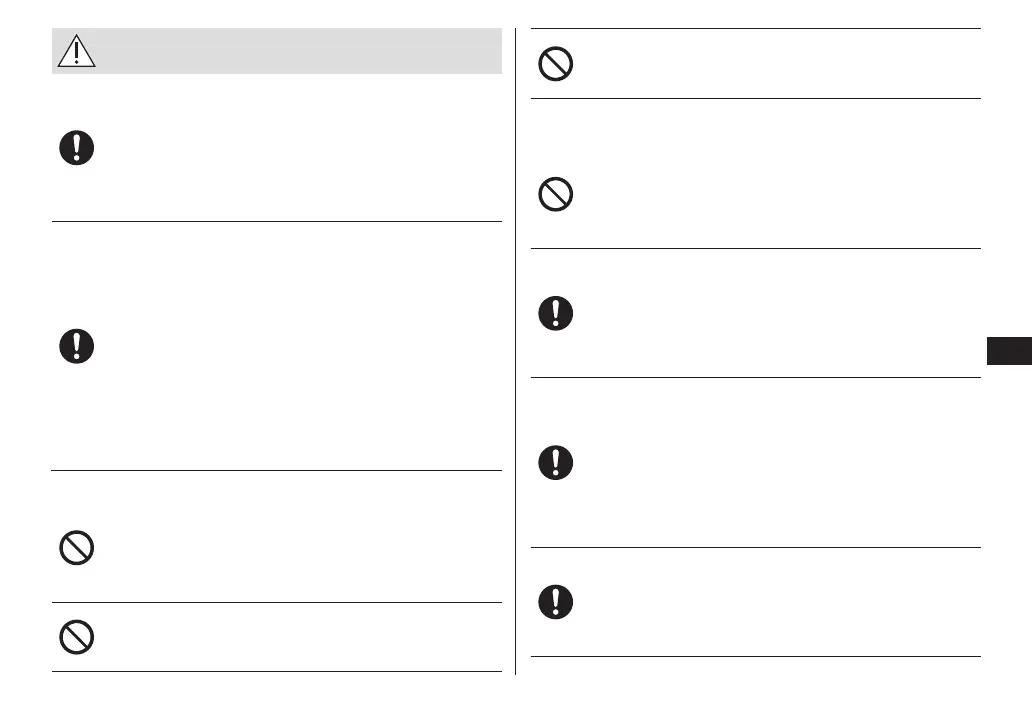The height and width of the screenshot is (726, 1032).
Task: Click the bottommost horizontal line in the right column
Action: click(x=755, y=656)
